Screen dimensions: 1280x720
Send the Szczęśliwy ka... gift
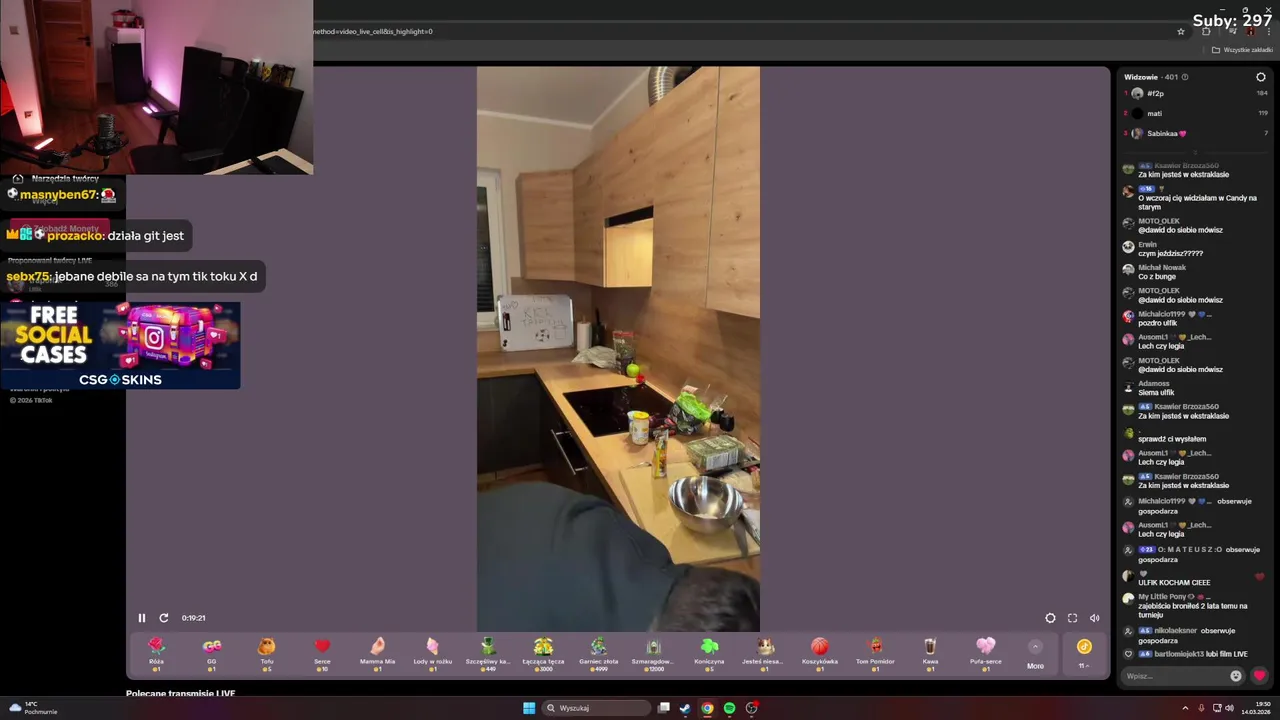[x=488, y=654]
